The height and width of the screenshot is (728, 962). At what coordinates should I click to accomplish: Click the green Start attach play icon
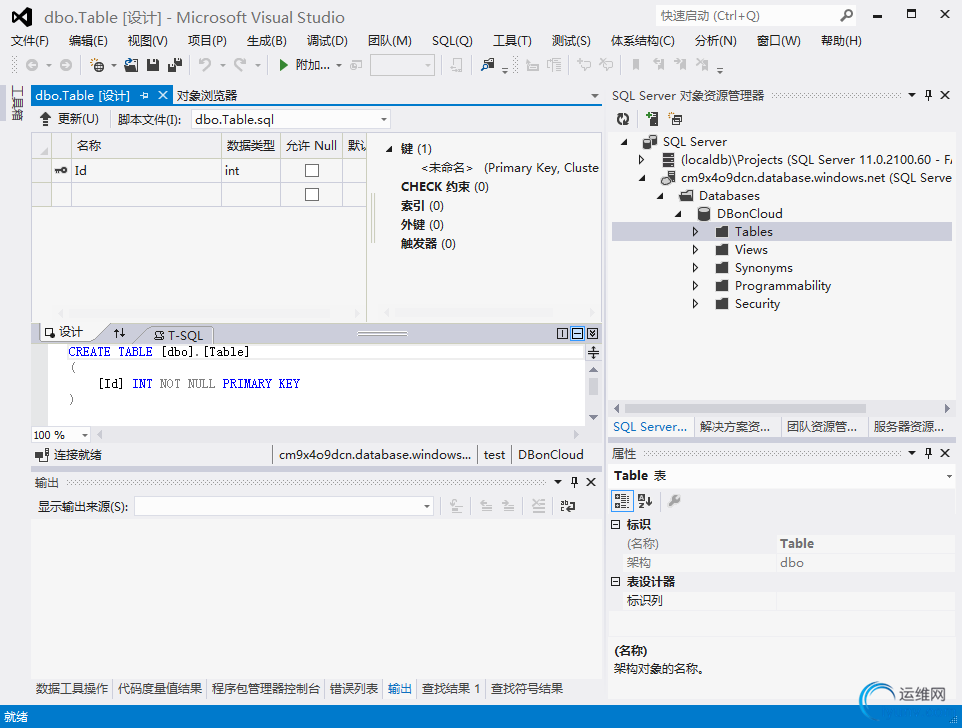point(283,65)
